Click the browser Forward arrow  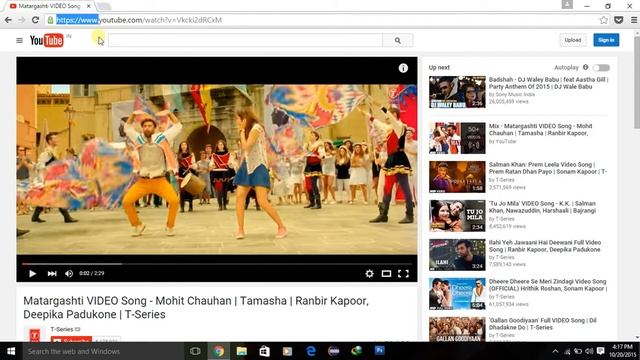click(x=22, y=20)
